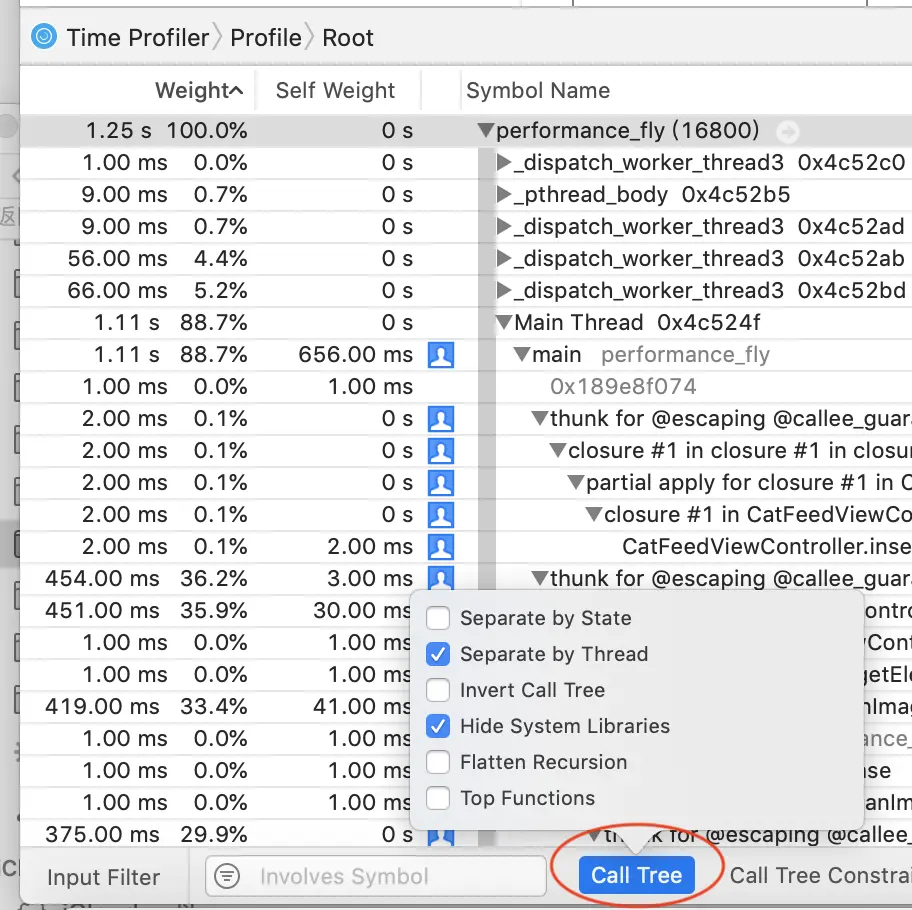Expand the _pthread_body 0x4c52b5 row
Viewport: 912px width, 910px height.
point(504,194)
